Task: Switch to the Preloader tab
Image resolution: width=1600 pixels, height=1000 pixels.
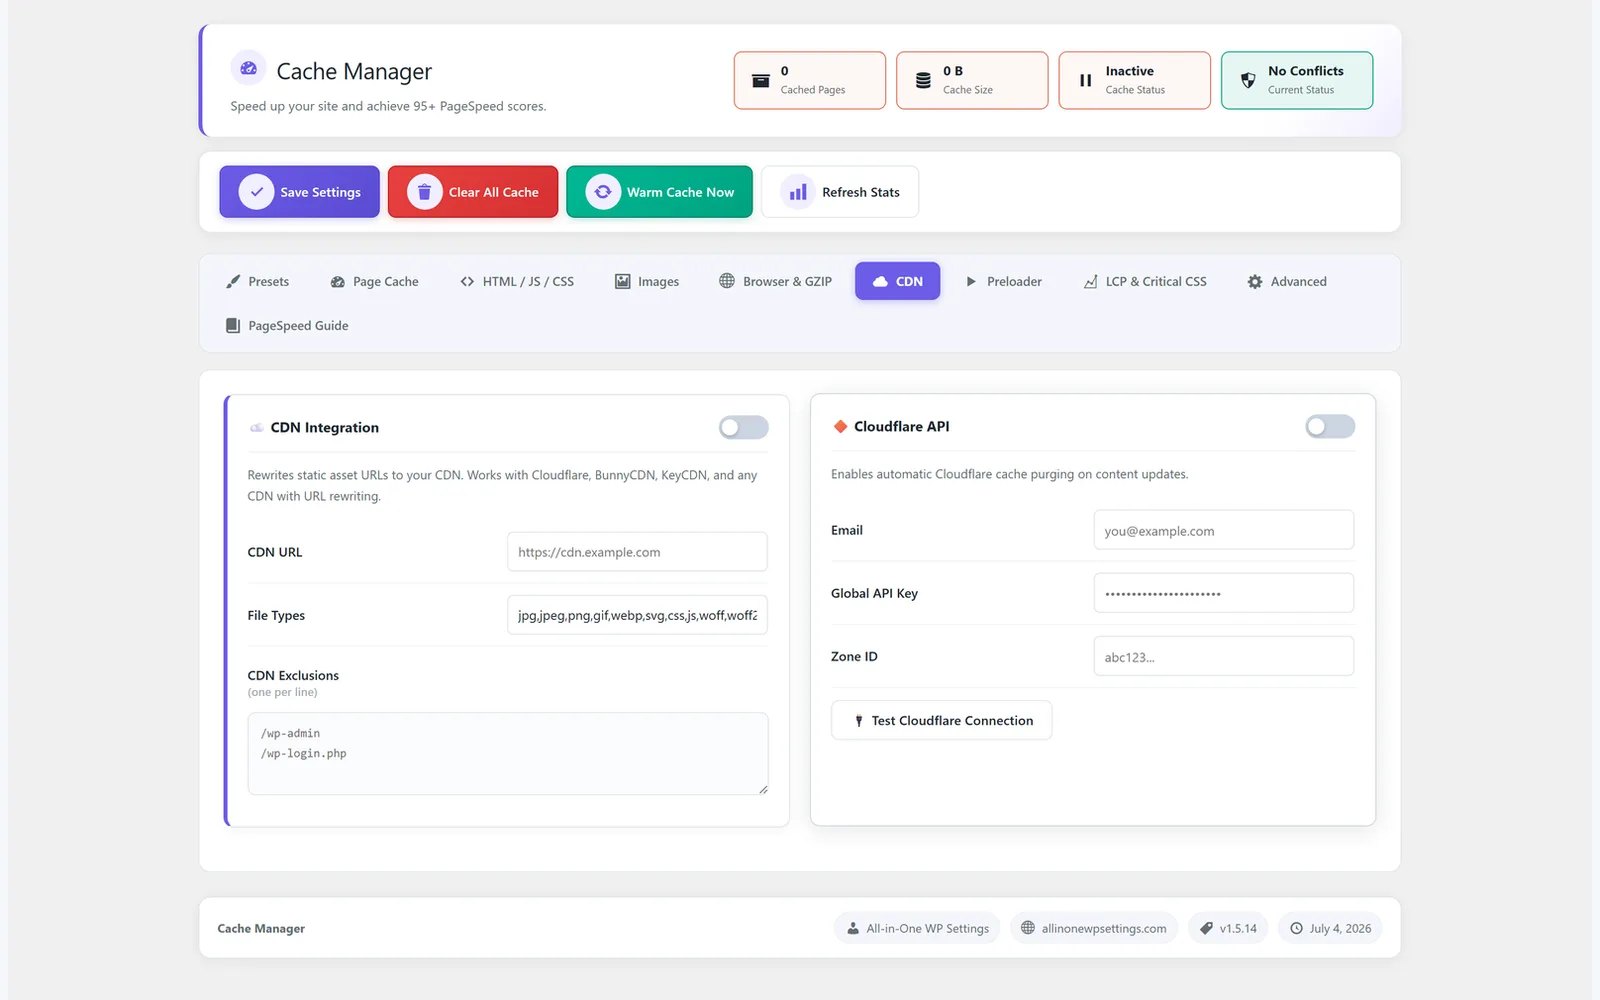Action: 1004,282
